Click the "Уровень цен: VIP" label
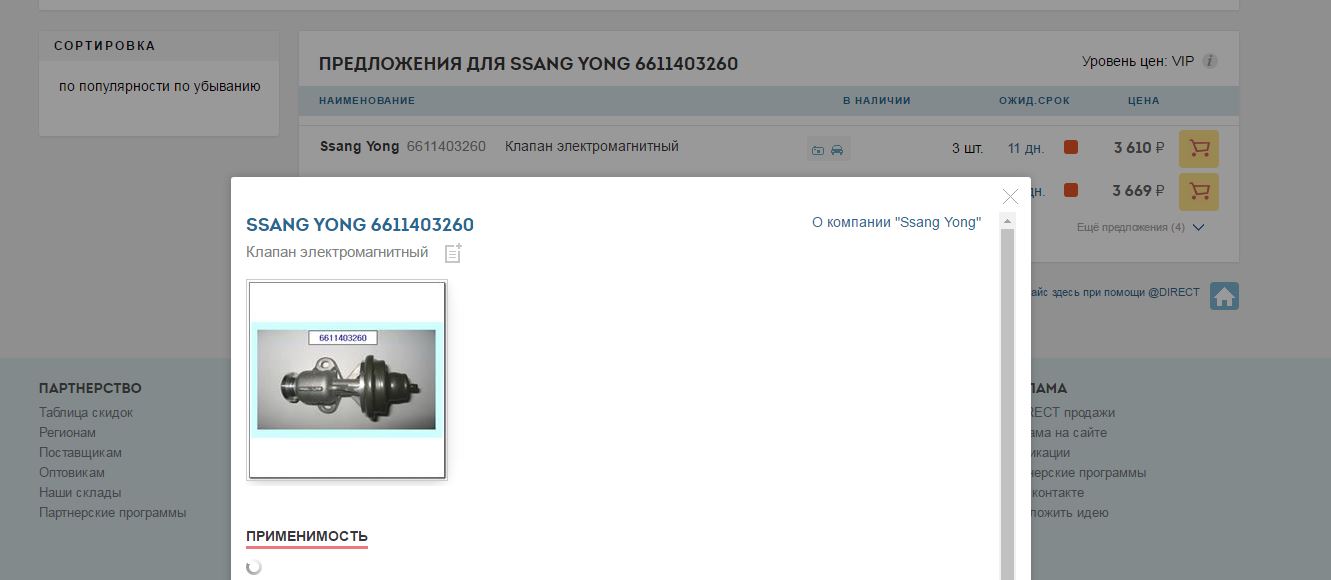Screen dimensions: 1331x580 click(1138, 61)
